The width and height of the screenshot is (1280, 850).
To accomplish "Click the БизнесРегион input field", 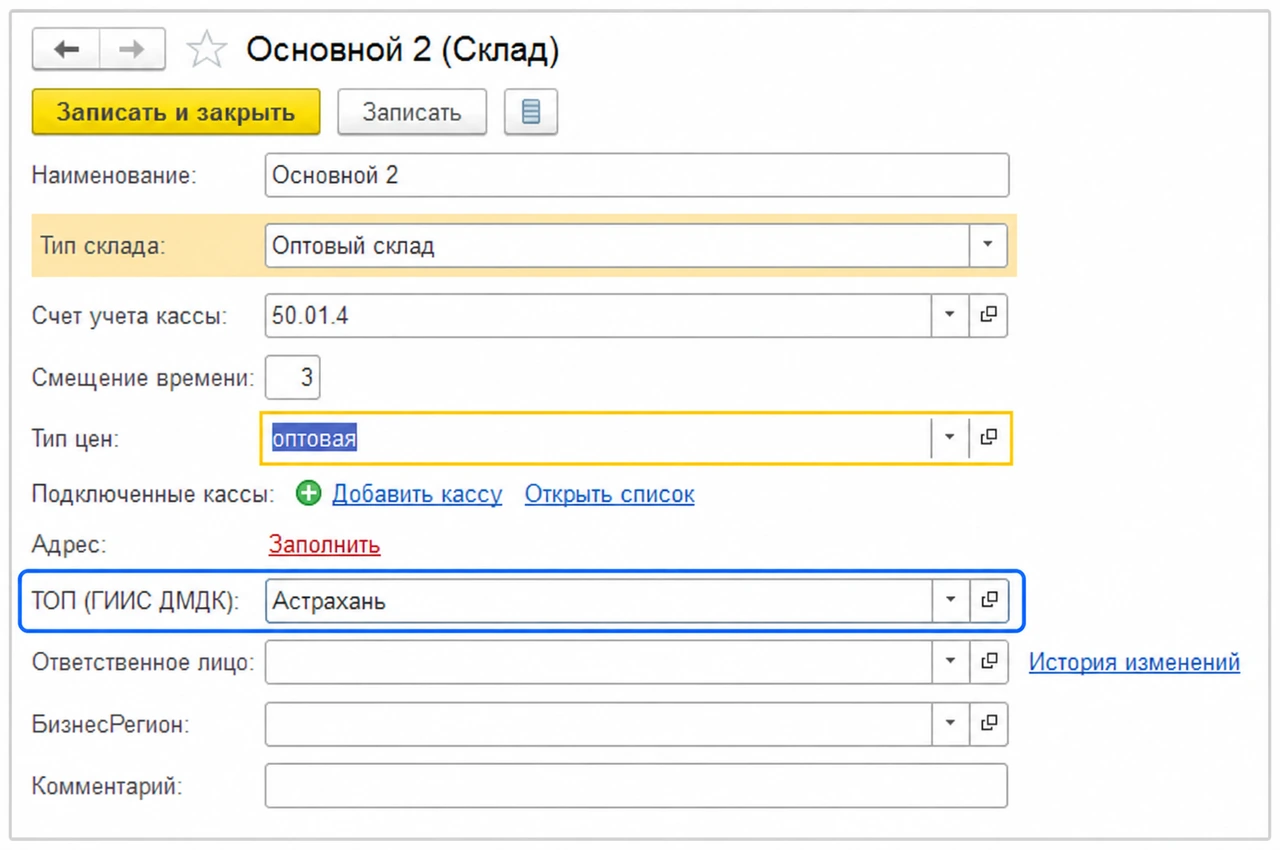I will click(598, 724).
